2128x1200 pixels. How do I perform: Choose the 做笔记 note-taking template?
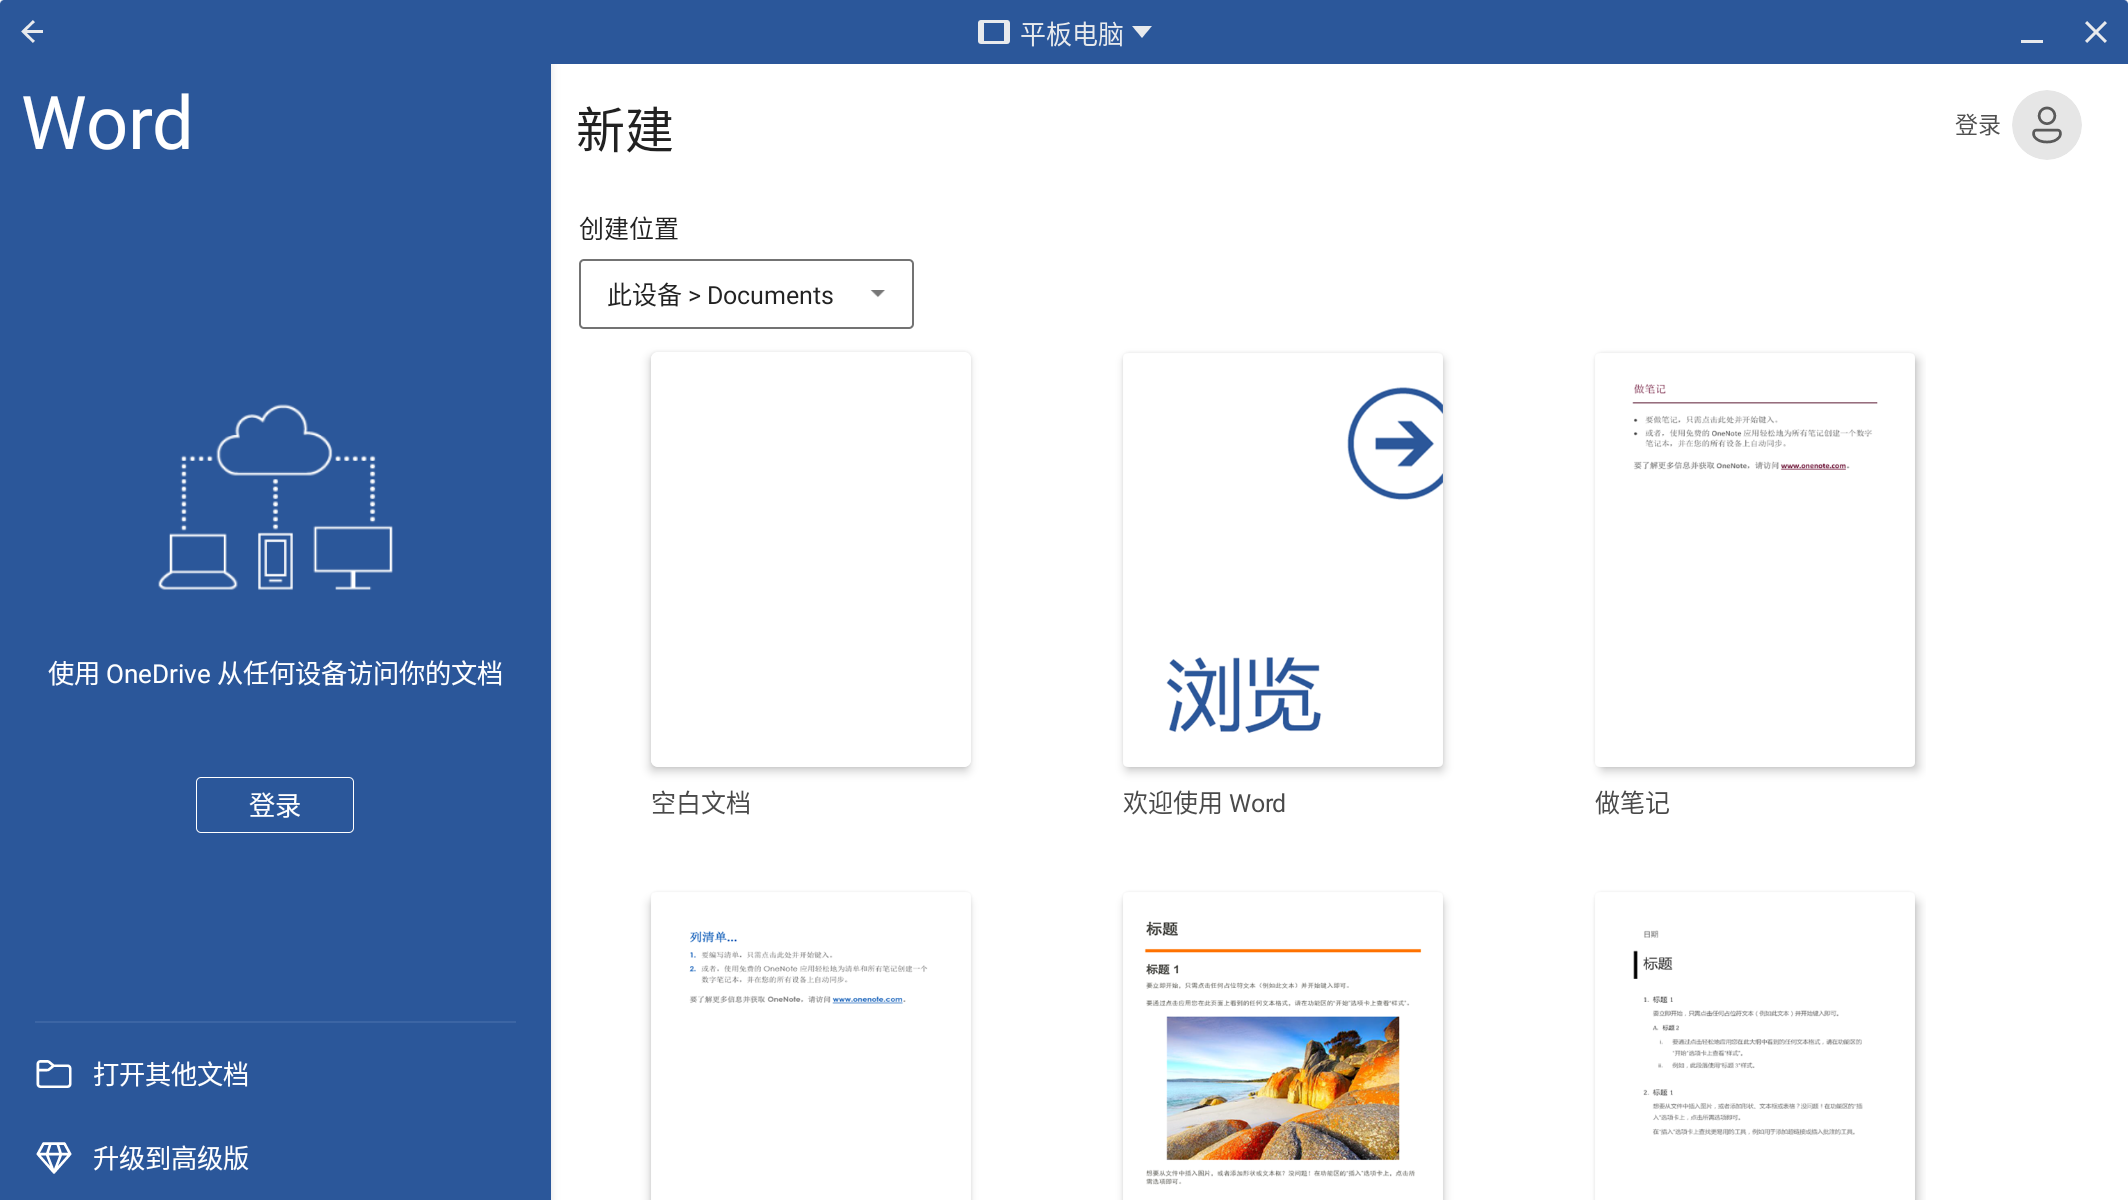1754,560
